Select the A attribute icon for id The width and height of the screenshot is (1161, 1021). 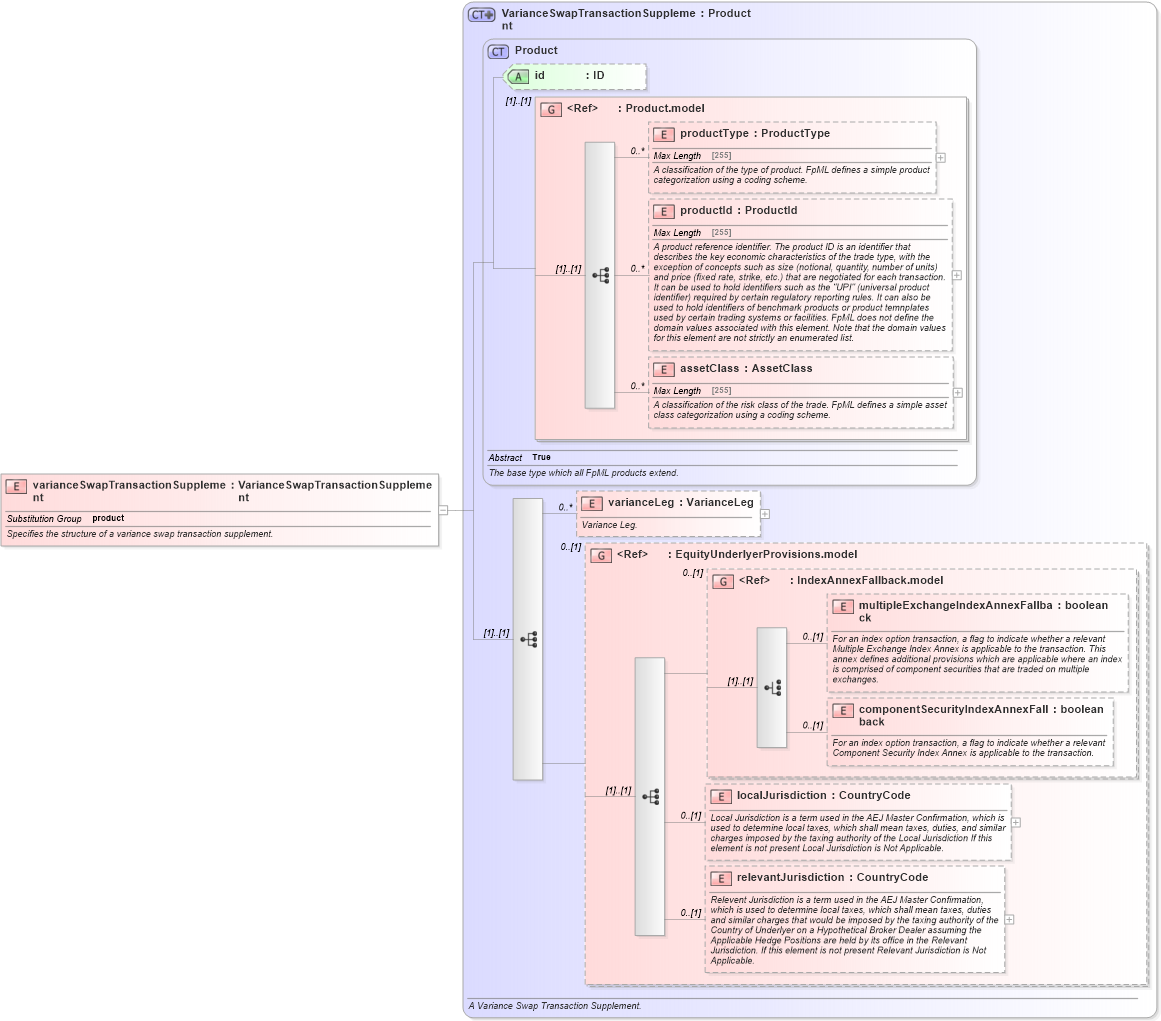[x=518, y=76]
